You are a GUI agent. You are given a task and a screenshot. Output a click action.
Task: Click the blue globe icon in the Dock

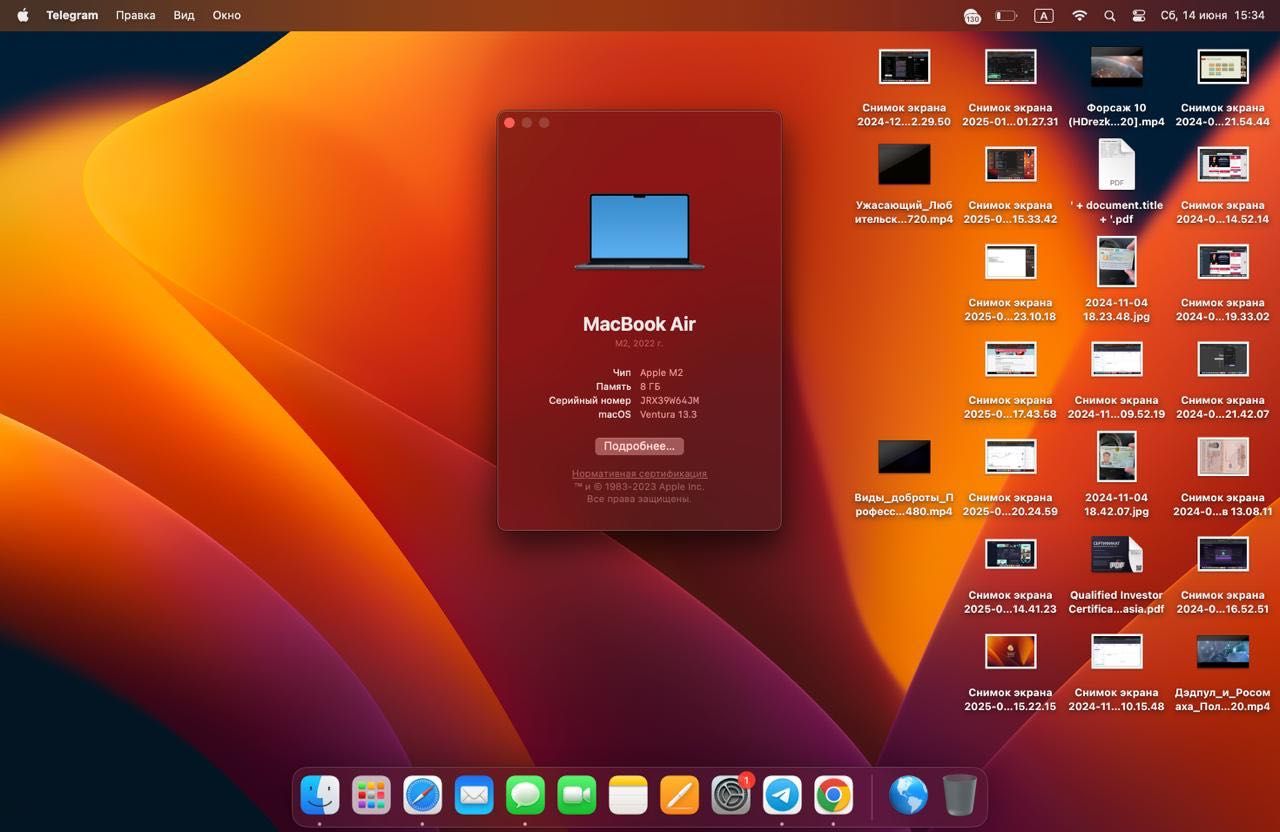(x=908, y=796)
